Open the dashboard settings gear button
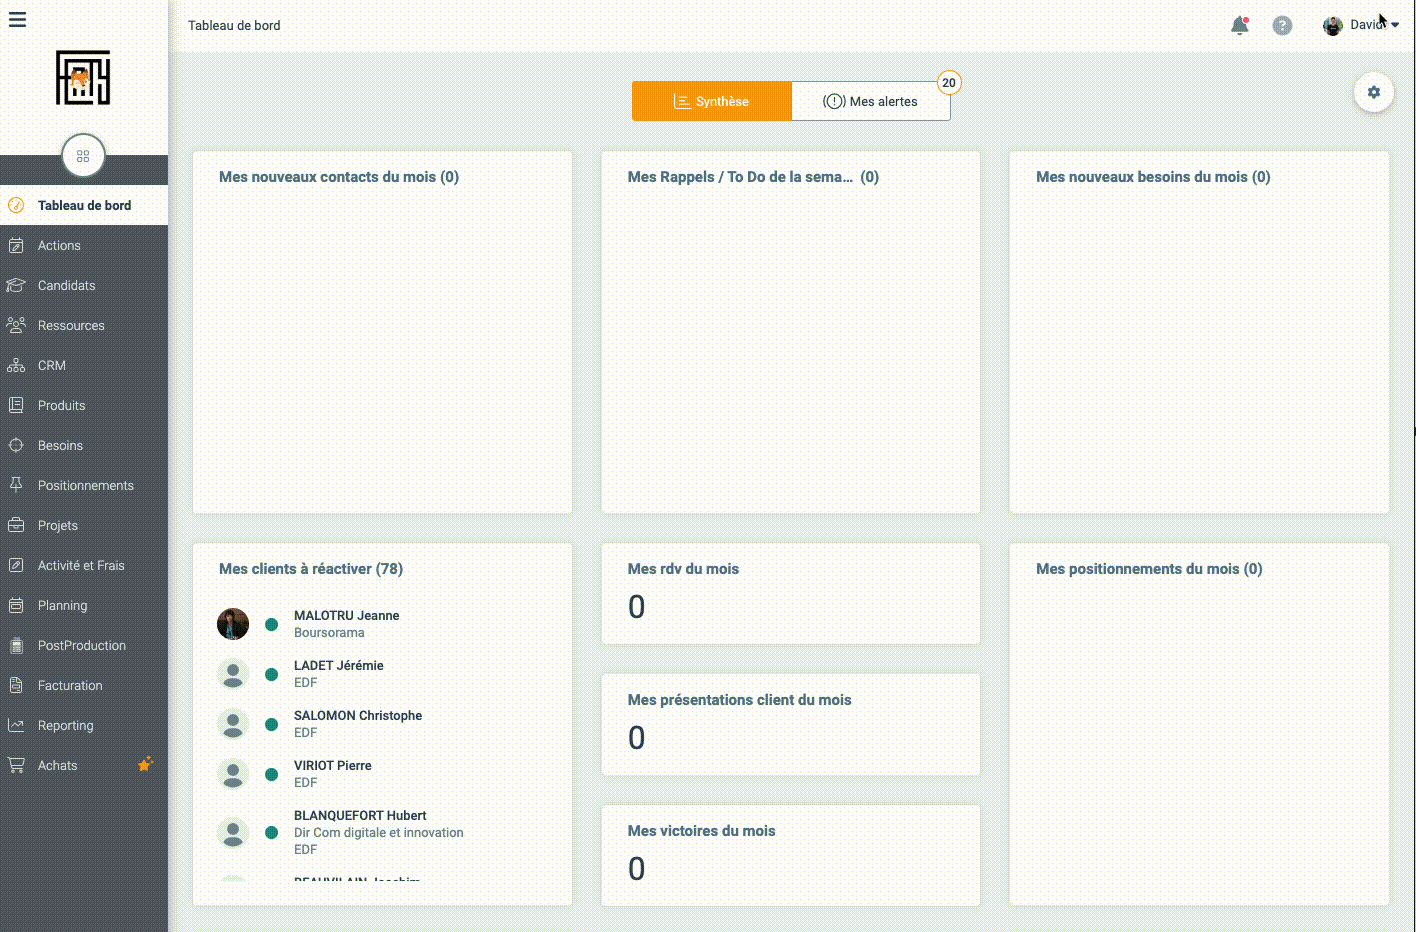Screen dimensions: 1416x932 1374,92
